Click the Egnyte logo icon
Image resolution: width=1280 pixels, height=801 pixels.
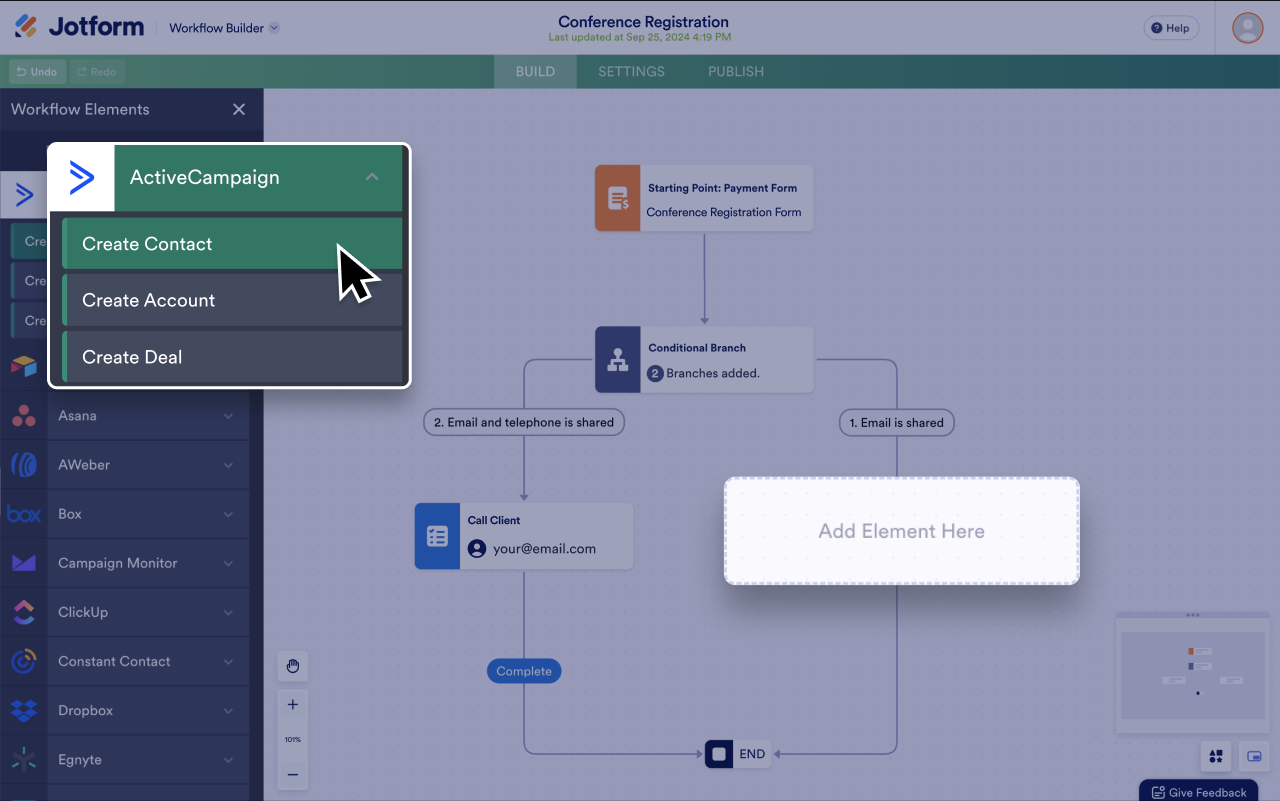[24, 759]
